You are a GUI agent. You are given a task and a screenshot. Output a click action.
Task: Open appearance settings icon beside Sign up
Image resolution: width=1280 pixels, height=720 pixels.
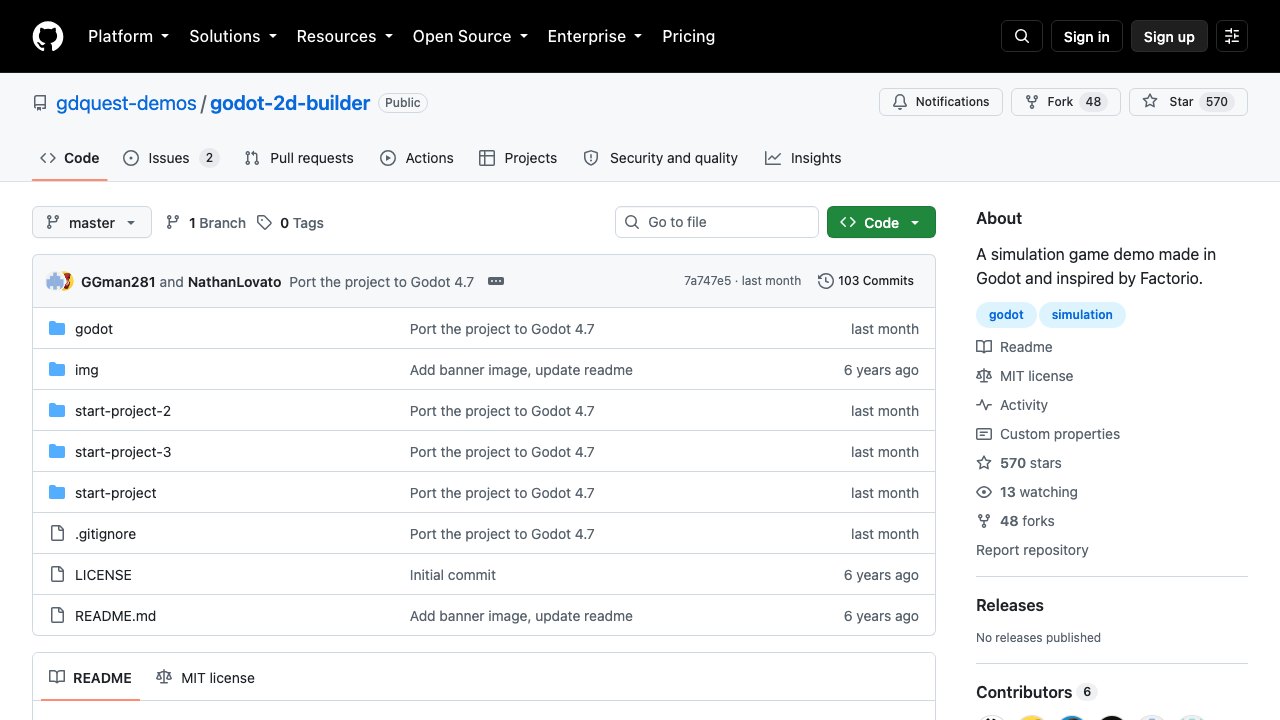pyautogui.click(x=1232, y=36)
